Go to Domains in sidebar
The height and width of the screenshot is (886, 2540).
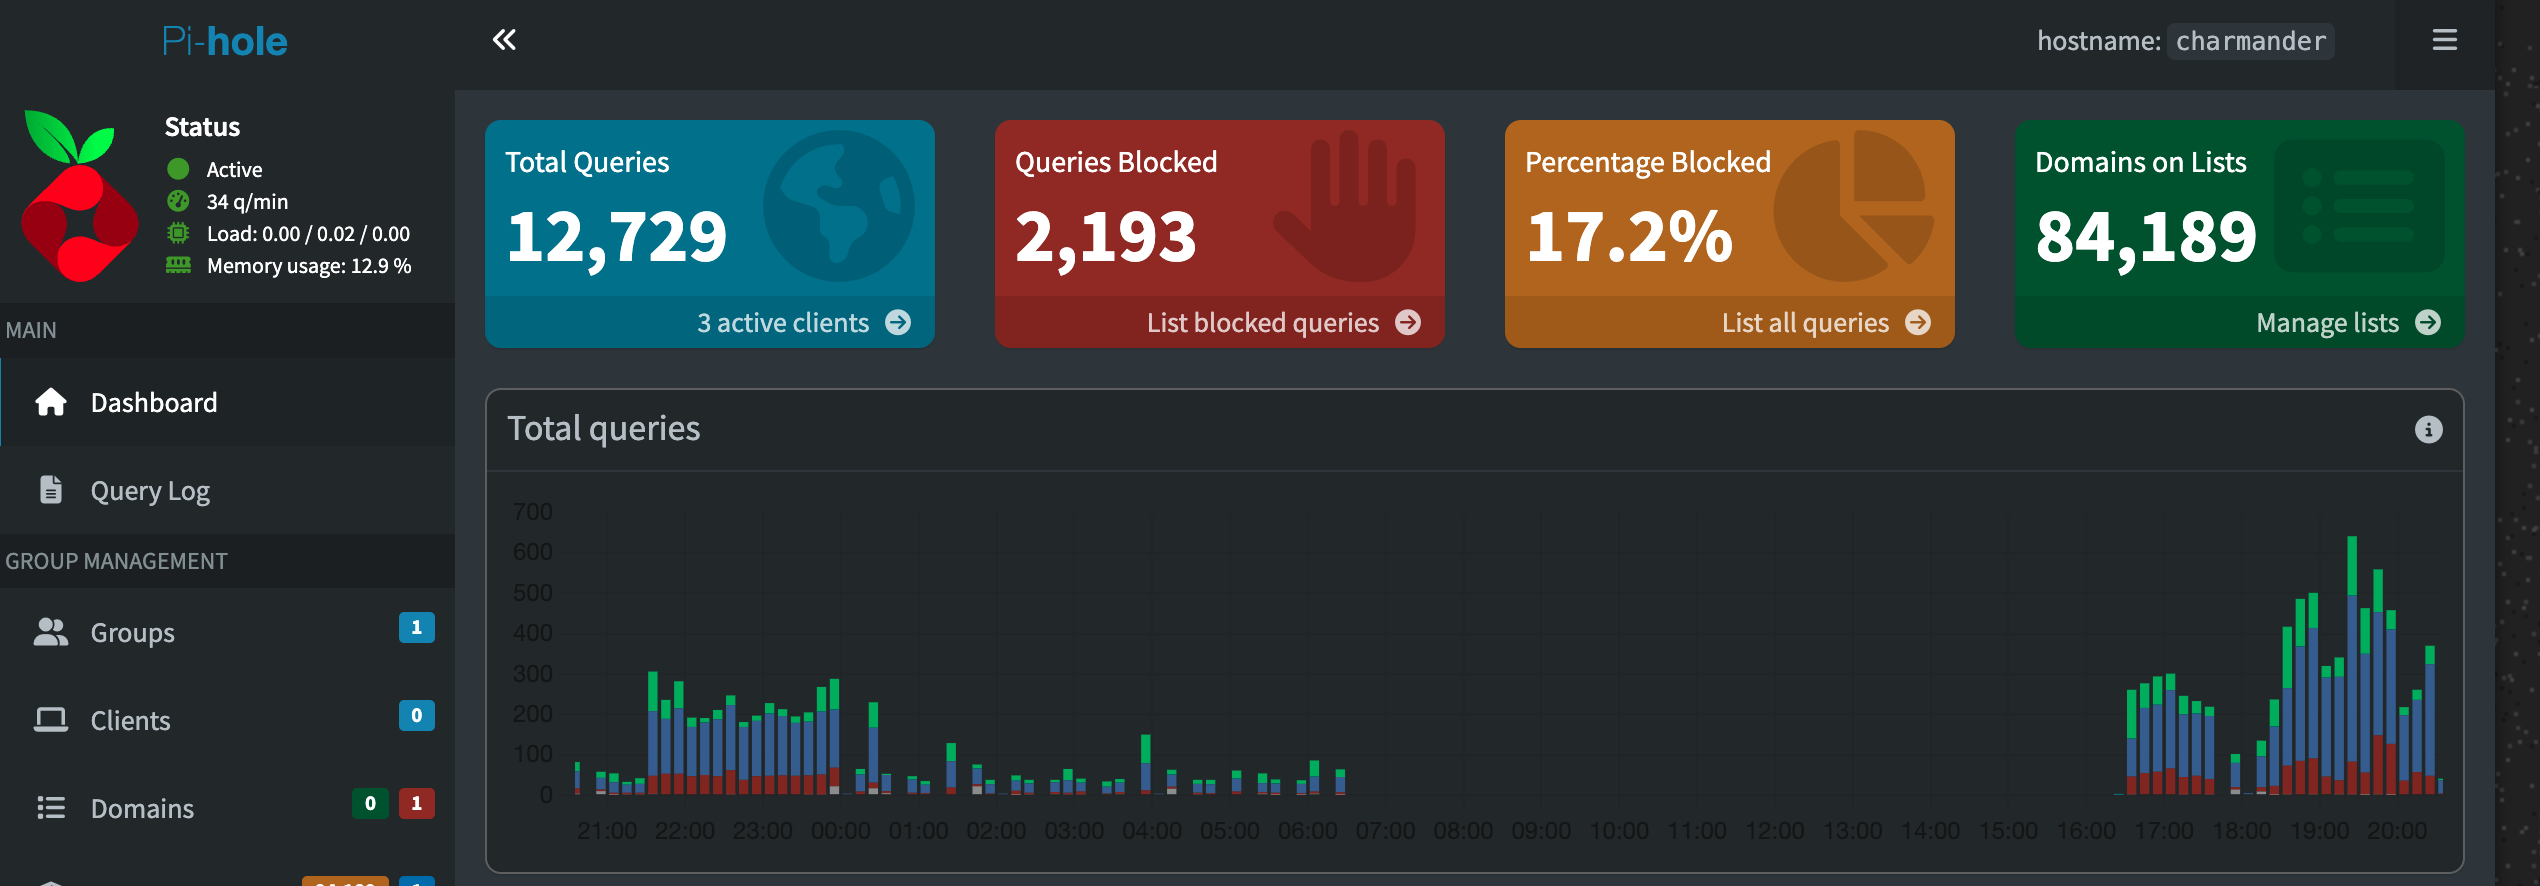pos(142,809)
